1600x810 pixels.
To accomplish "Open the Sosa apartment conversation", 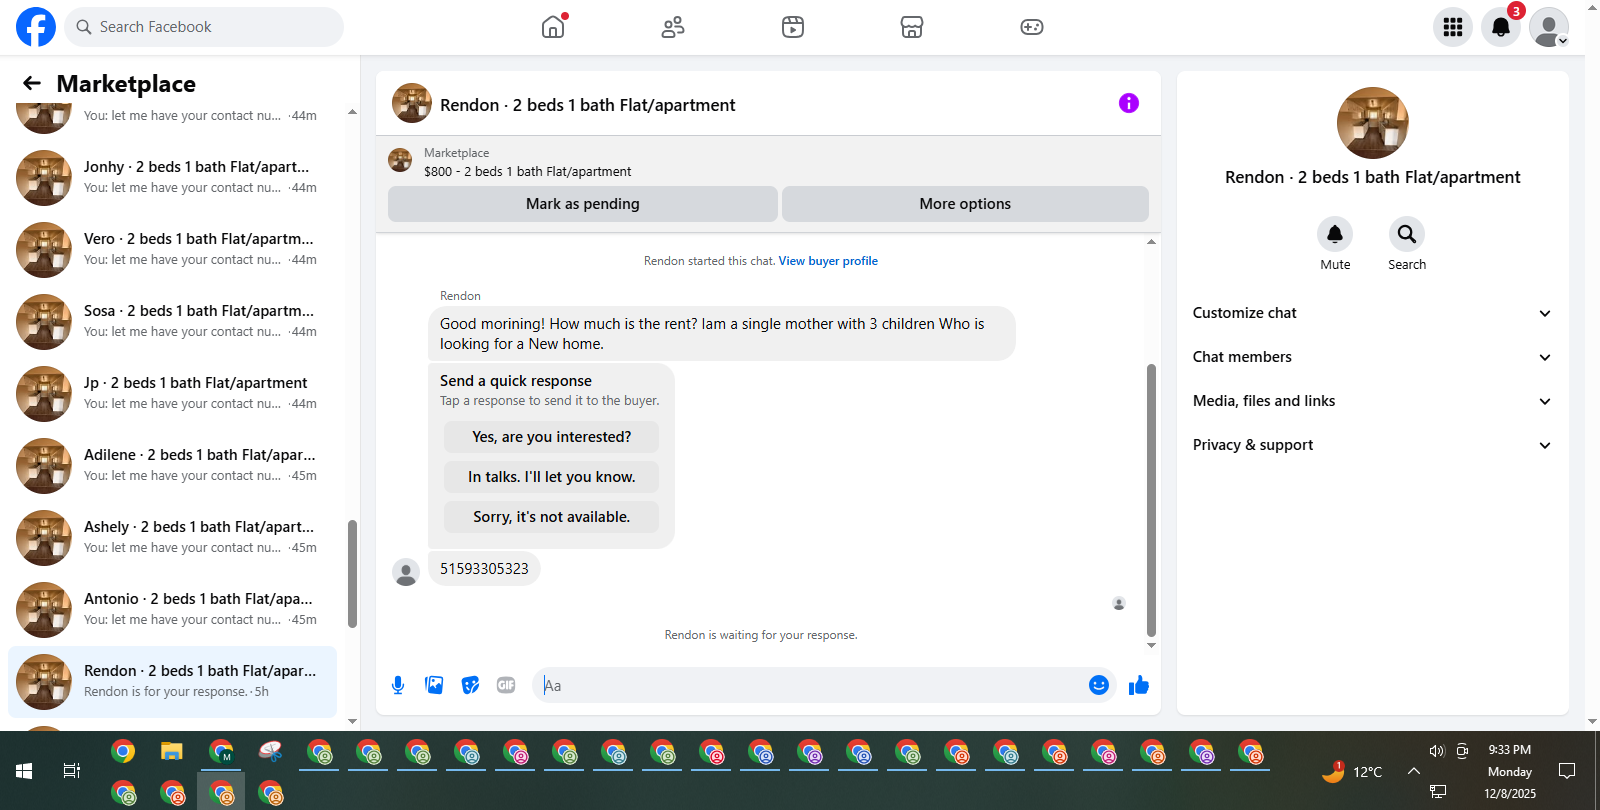I will pos(172,322).
